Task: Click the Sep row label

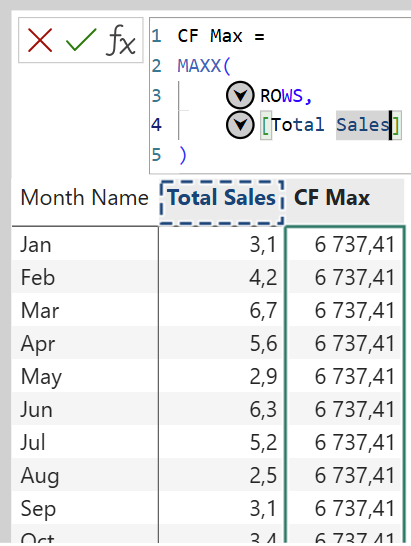Action: click(38, 509)
